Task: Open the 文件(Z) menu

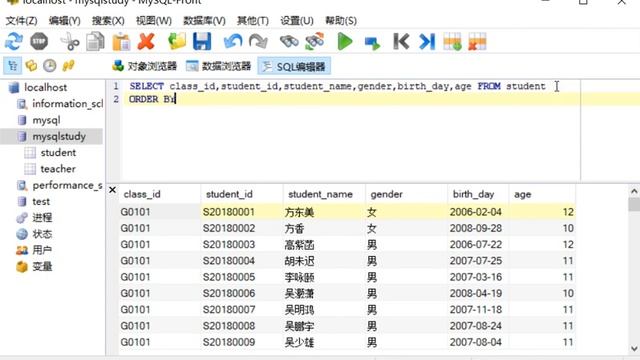Action: pyautogui.click(x=21, y=21)
